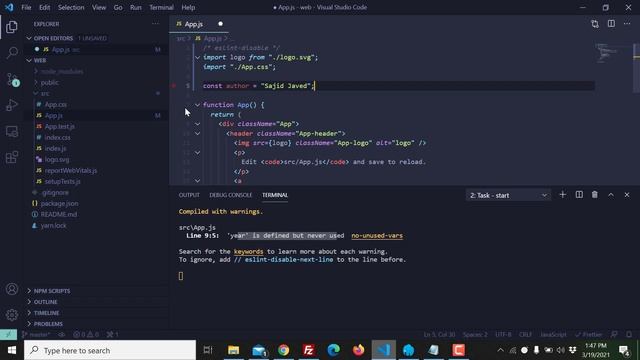Click the Windows taskbar search box

(x=110, y=350)
